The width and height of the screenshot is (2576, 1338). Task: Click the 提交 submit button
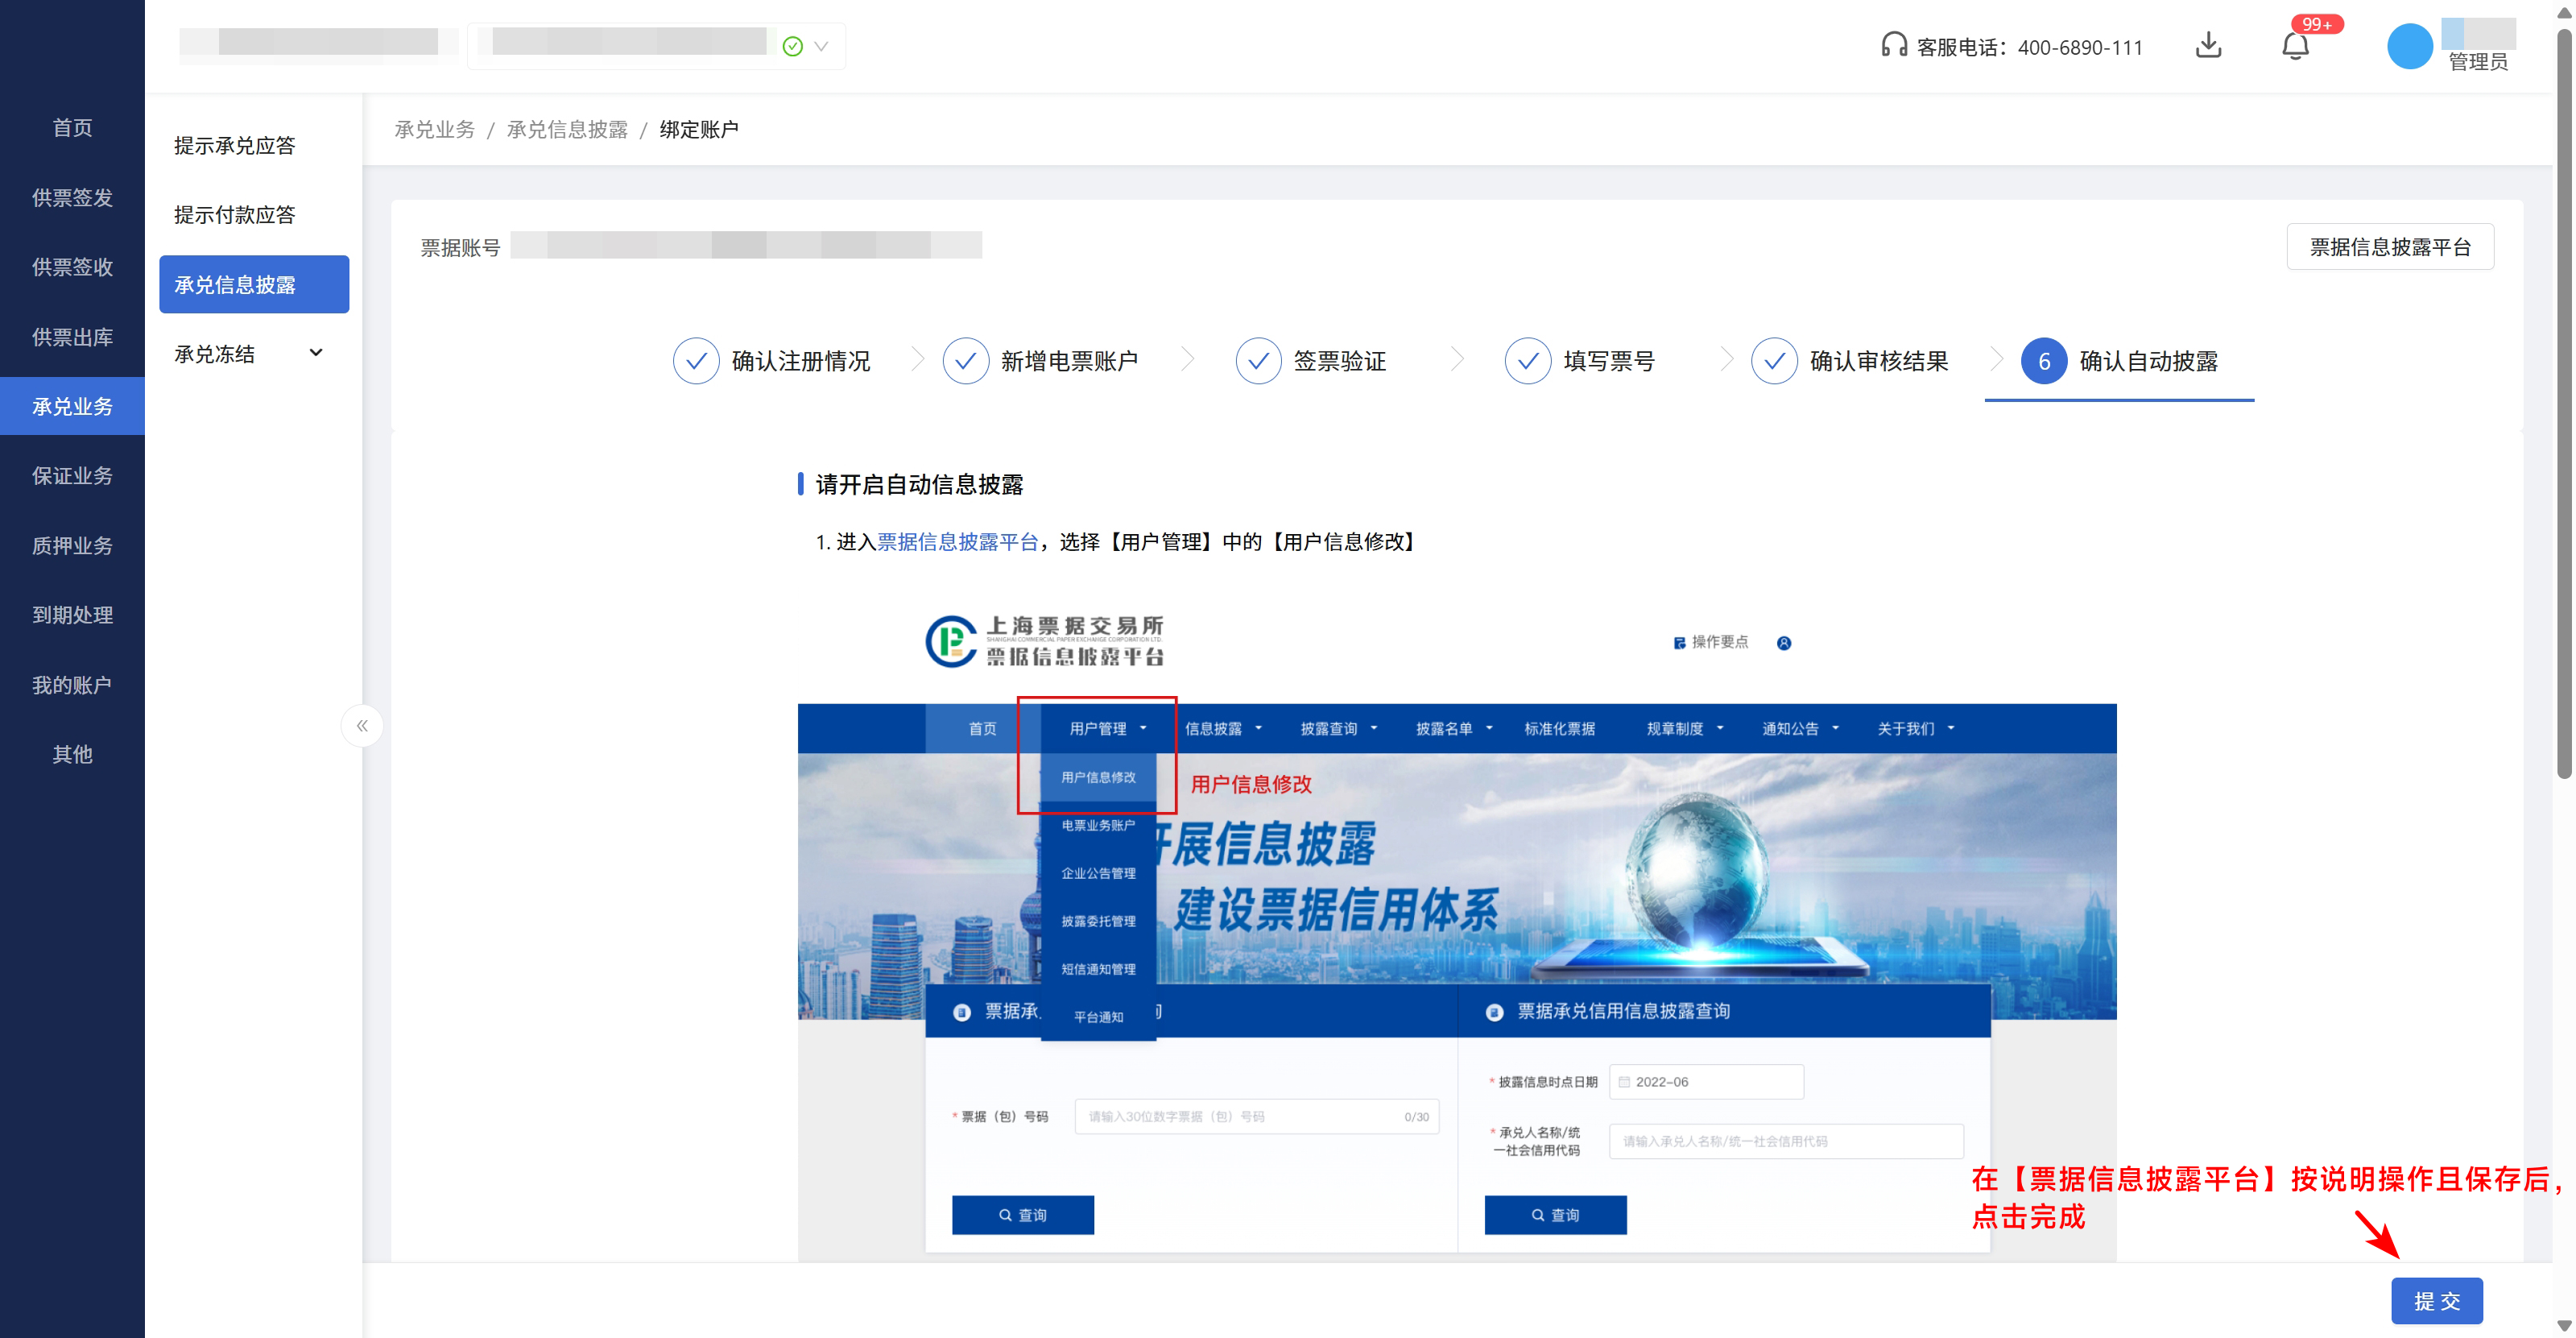click(x=2436, y=1300)
